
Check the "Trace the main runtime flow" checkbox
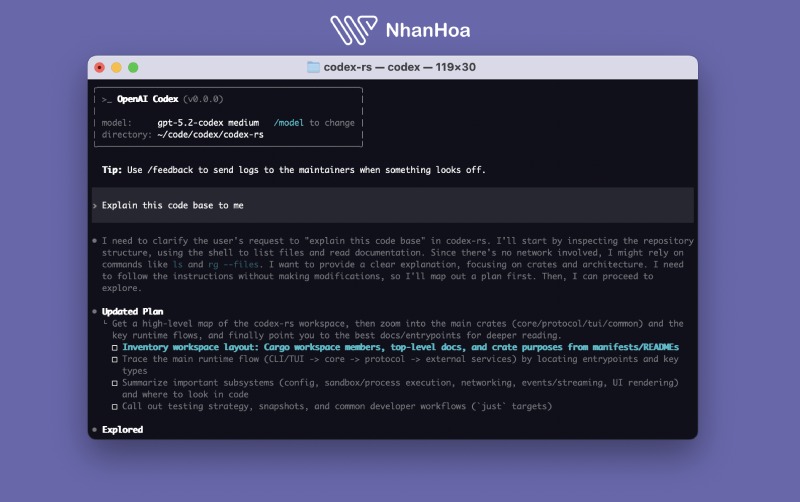tap(115, 360)
